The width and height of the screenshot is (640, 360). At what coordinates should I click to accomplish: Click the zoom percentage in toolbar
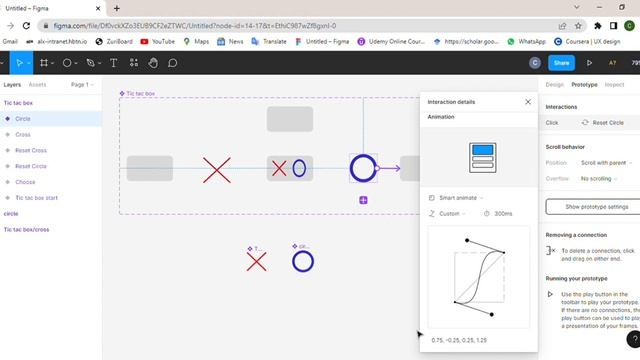click(x=636, y=63)
